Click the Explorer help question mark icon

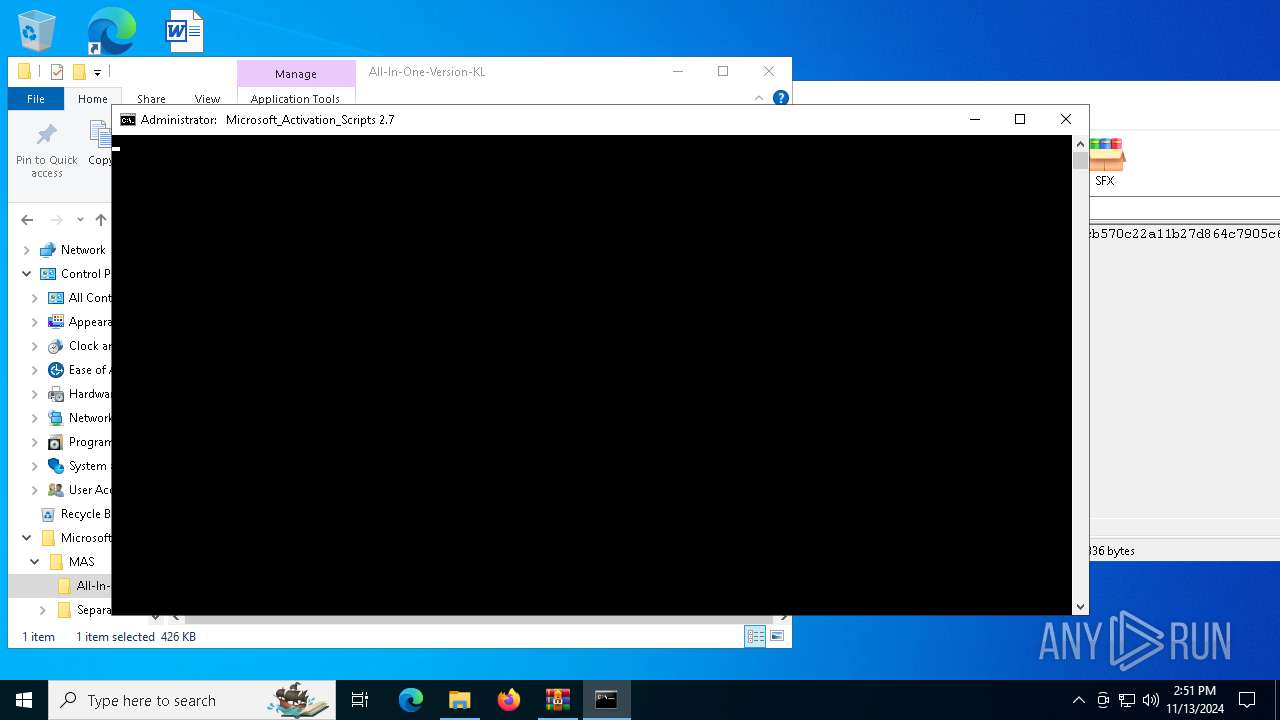(x=781, y=98)
